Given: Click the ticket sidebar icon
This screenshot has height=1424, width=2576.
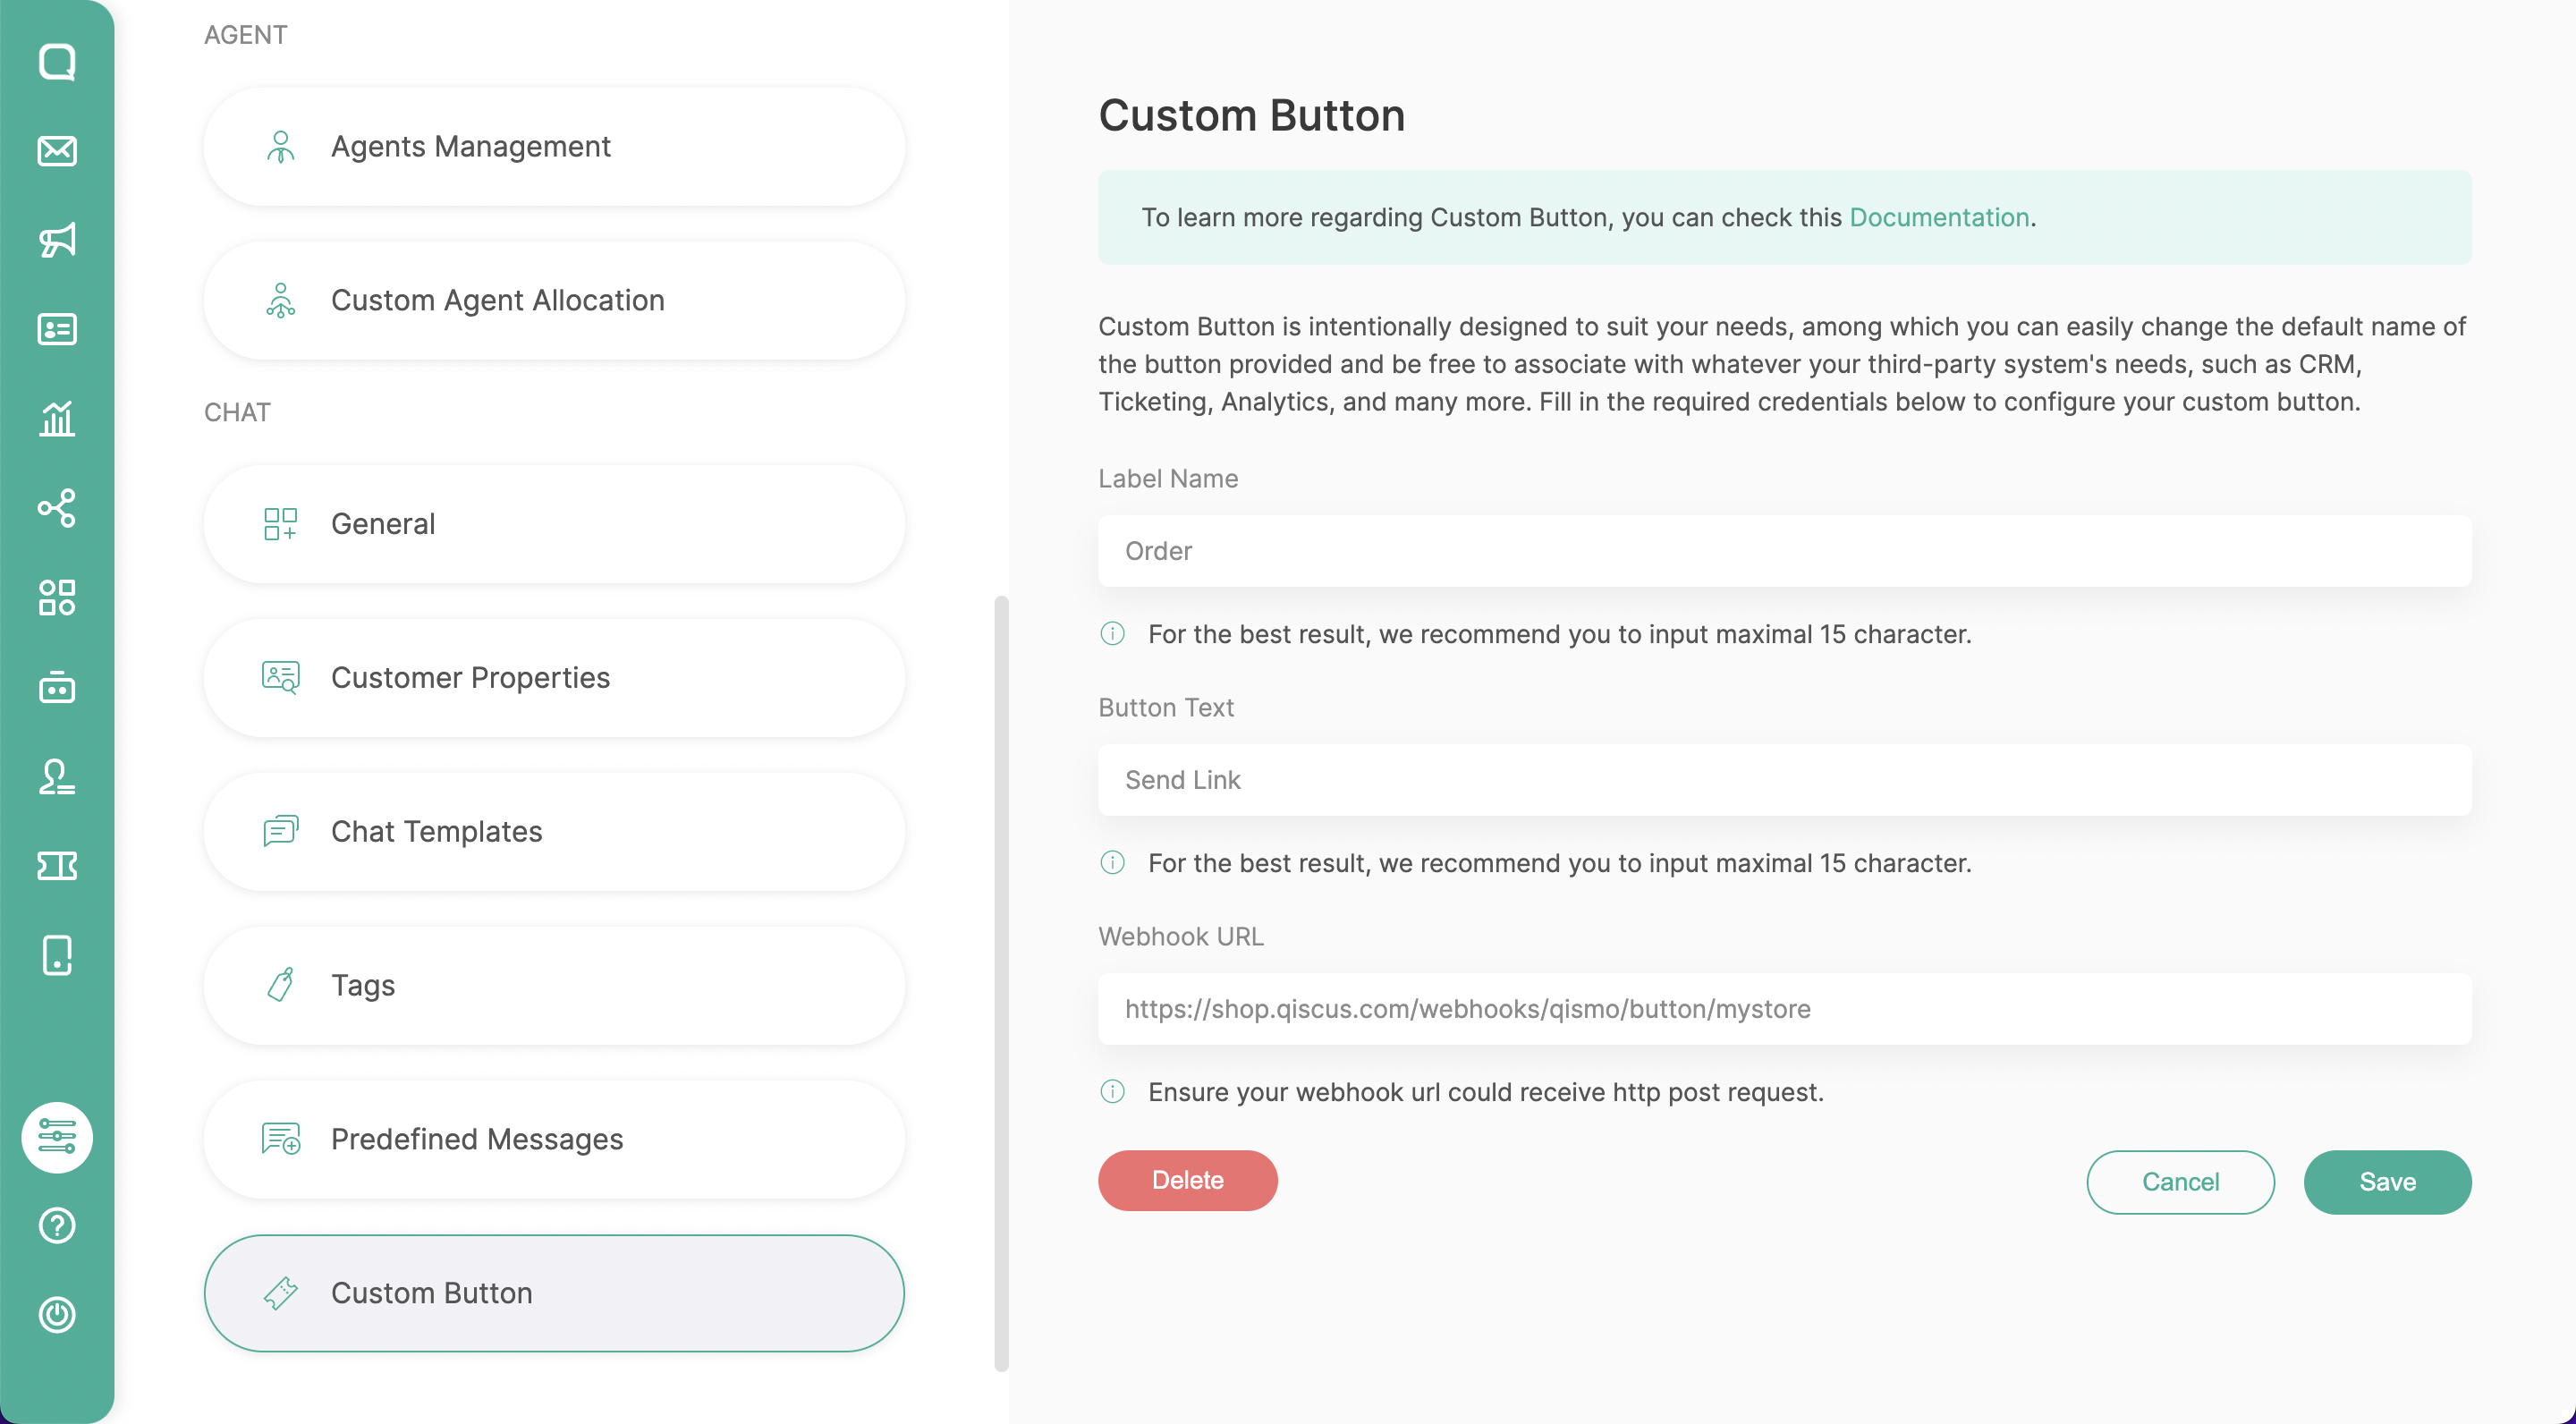Looking at the screenshot, I should [x=57, y=866].
